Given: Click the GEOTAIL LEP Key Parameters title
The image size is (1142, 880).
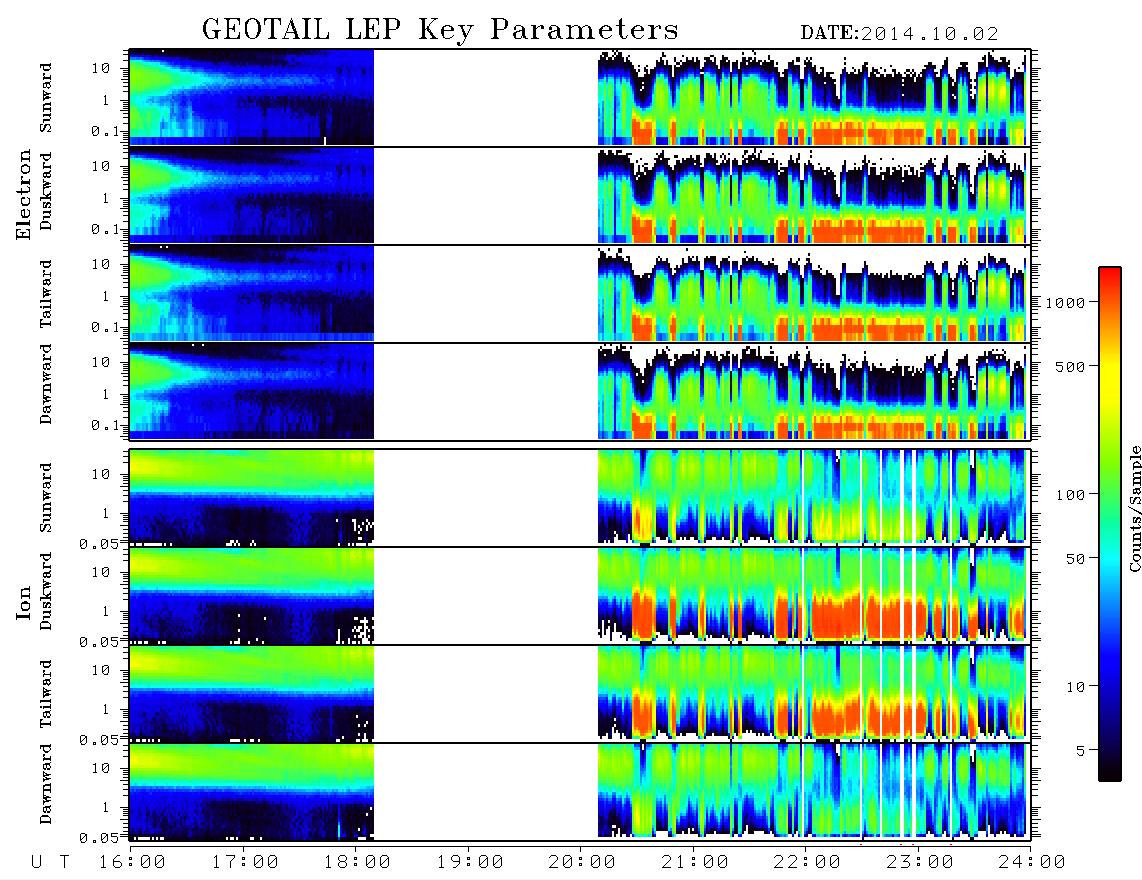Looking at the screenshot, I should click(440, 30).
